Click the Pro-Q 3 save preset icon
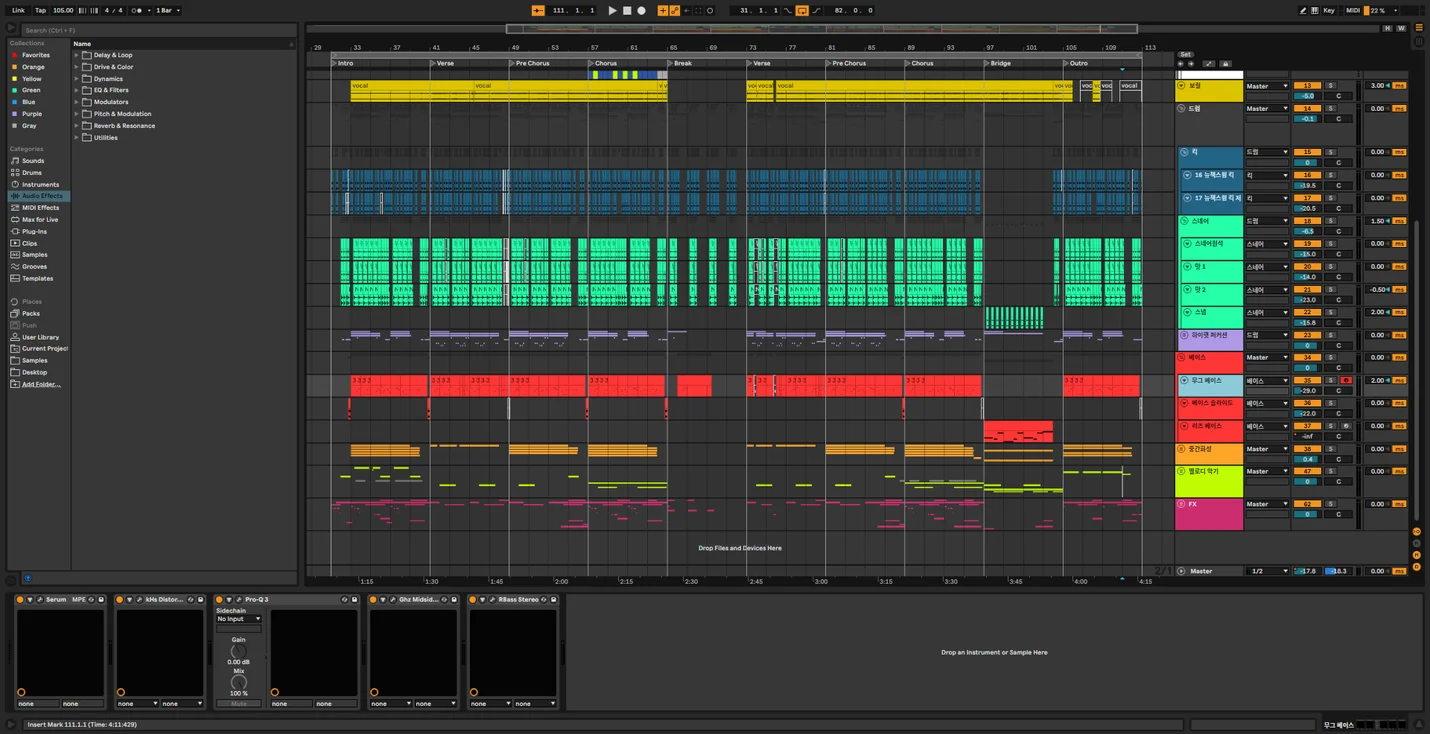Viewport: 1430px width, 734px height. [354, 600]
